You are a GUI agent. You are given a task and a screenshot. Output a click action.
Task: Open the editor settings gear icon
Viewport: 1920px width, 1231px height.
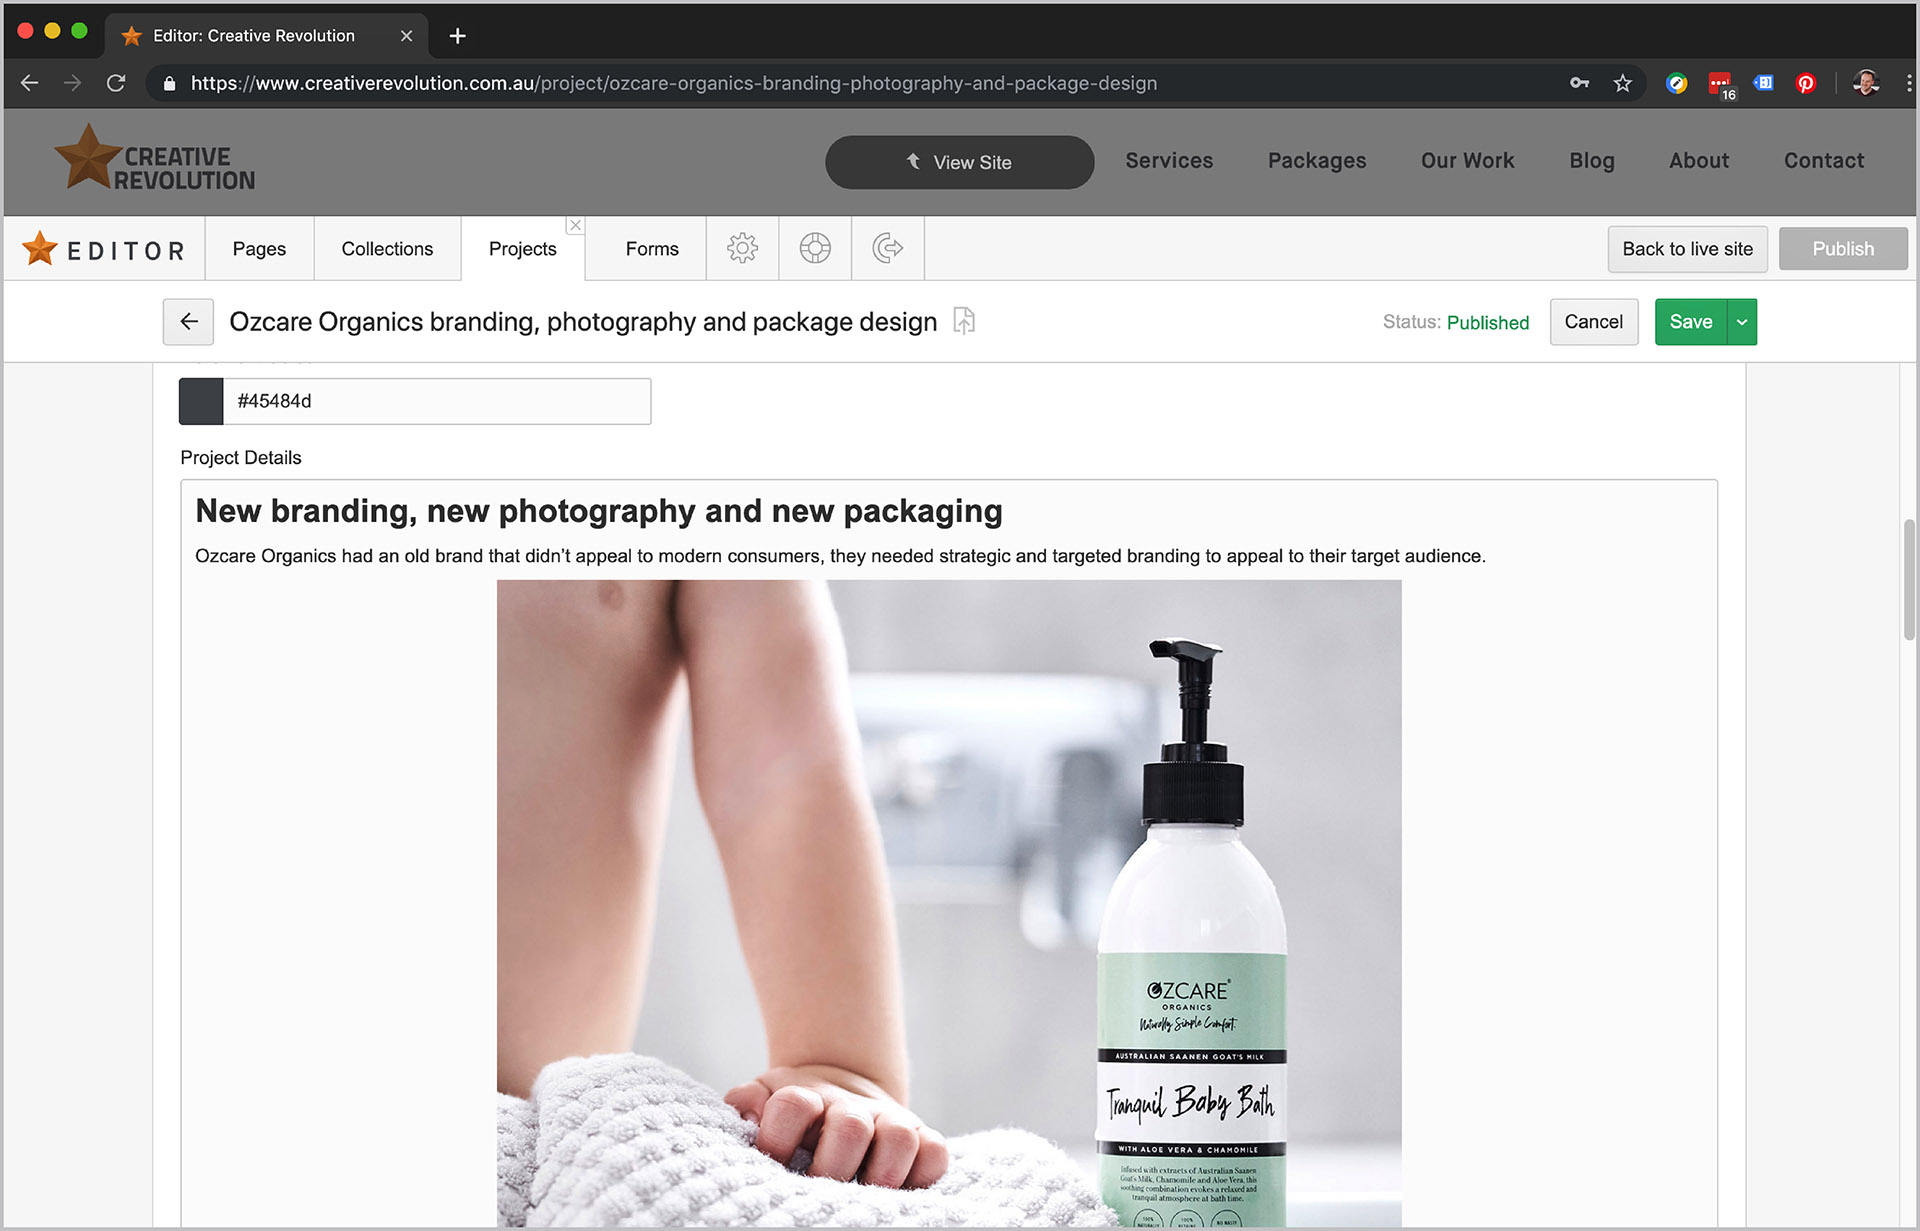742,248
